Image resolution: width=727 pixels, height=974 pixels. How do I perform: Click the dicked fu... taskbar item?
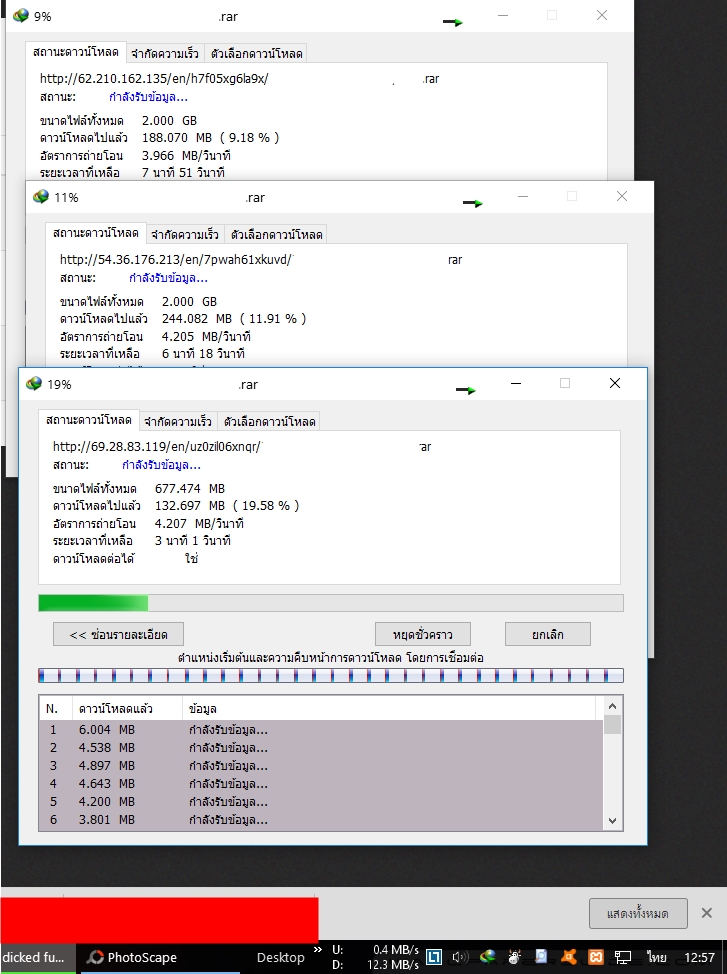[x=37, y=957]
